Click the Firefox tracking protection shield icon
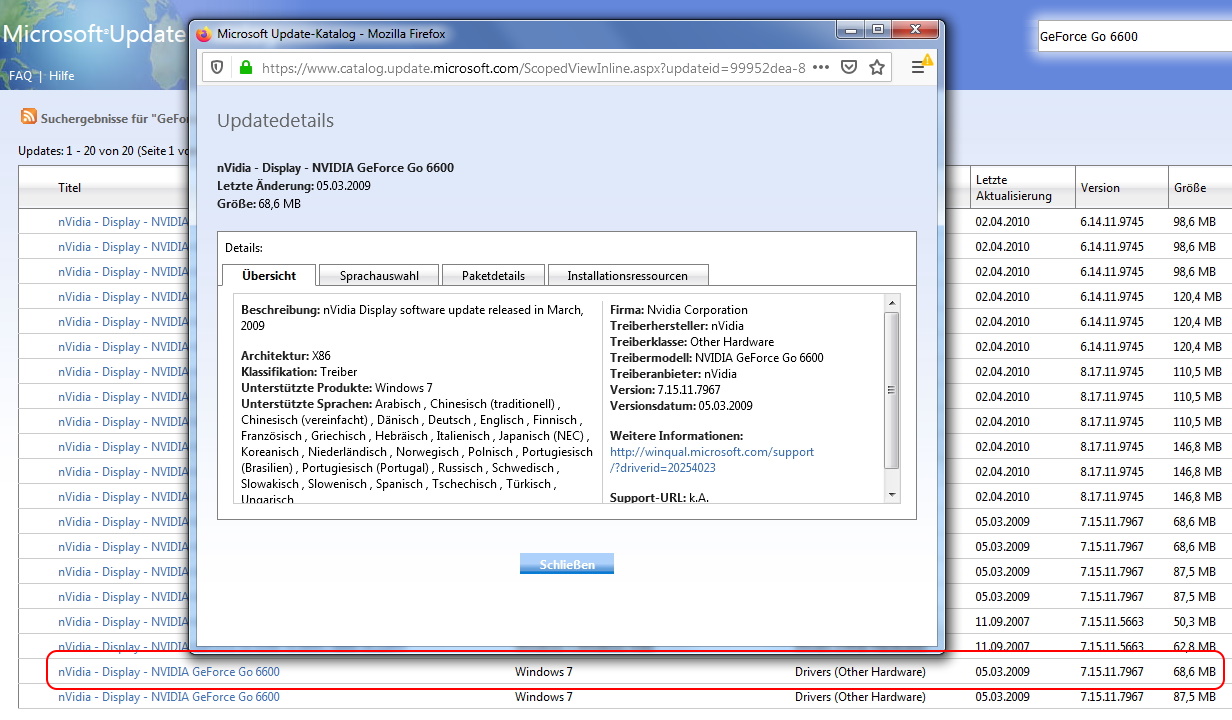Image resolution: width=1232 pixels, height=720 pixels. point(217,68)
